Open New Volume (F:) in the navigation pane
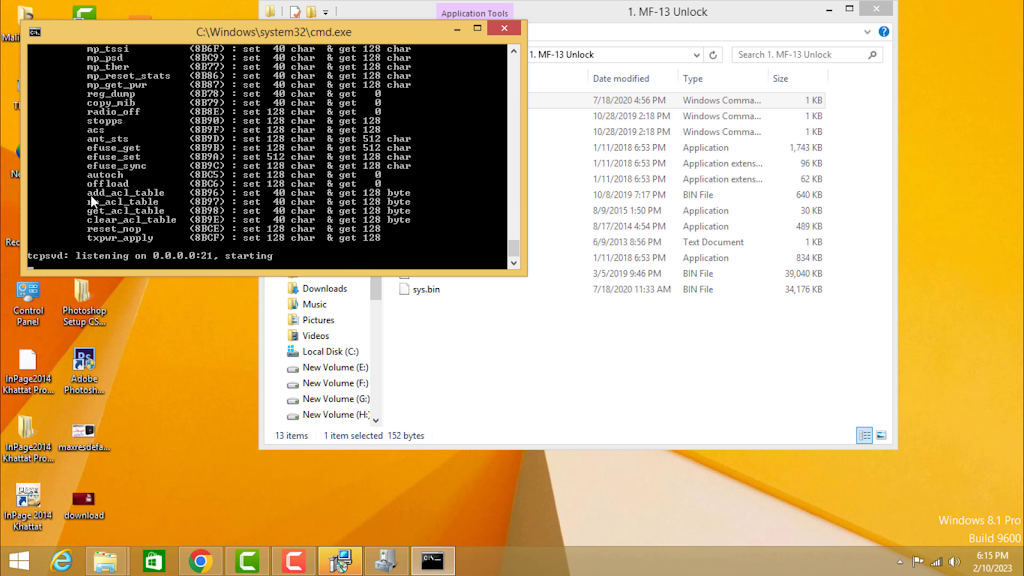 click(335, 383)
